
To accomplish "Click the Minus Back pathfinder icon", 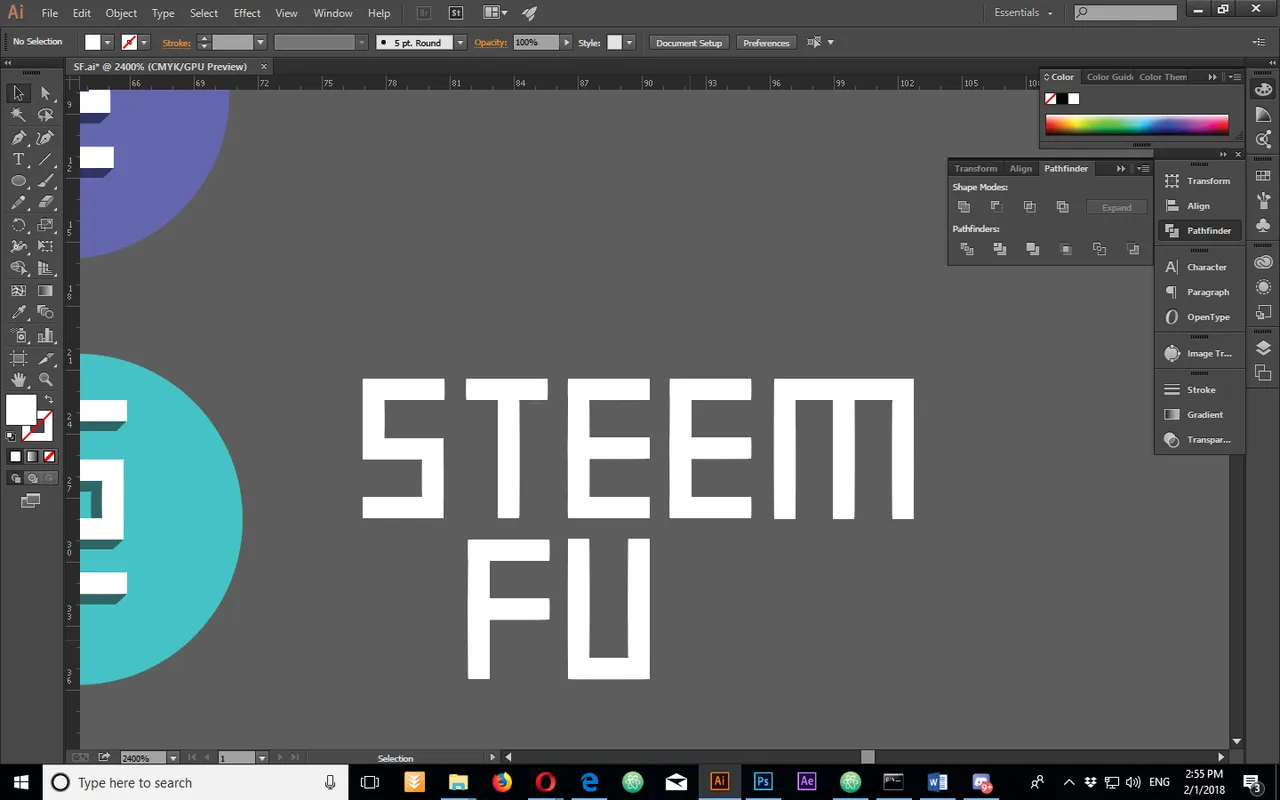I will point(1133,249).
